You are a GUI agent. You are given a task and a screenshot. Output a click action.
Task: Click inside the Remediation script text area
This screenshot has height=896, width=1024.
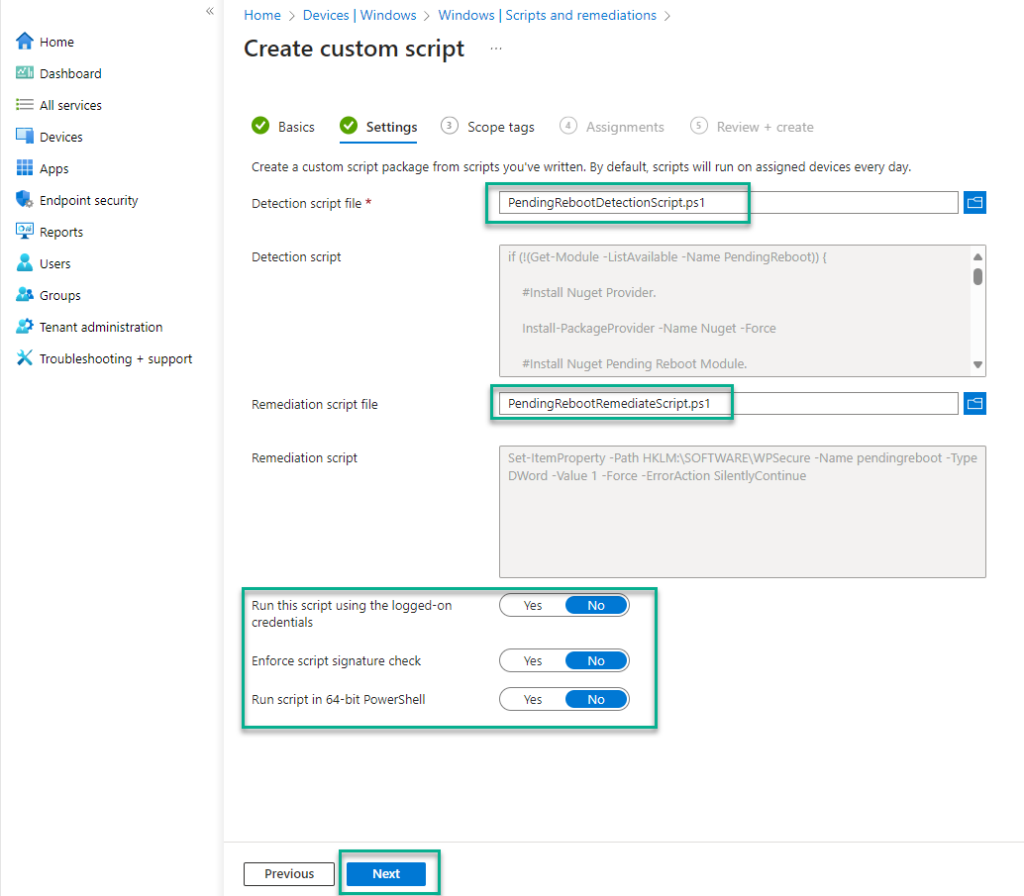tap(743, 512)
